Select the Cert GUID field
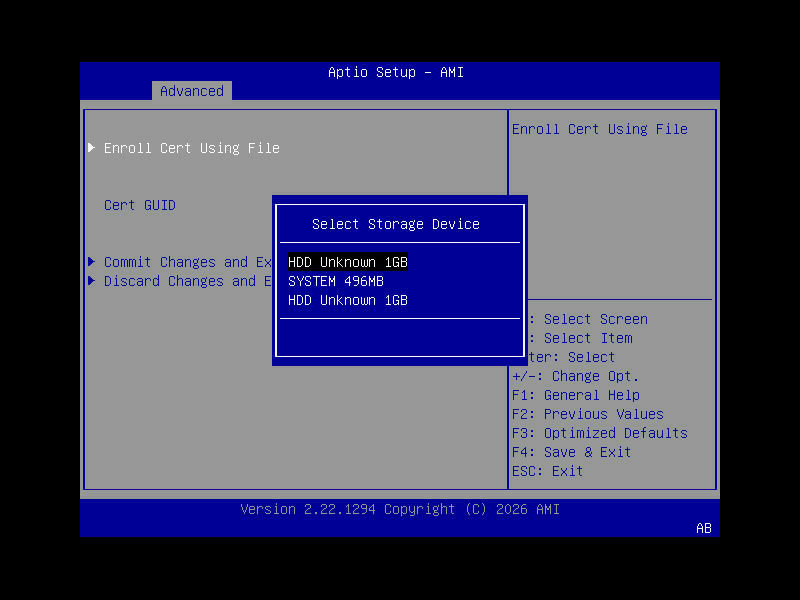Image resolution: width=800 pixels, height=600 pixels. pos(140,205)
